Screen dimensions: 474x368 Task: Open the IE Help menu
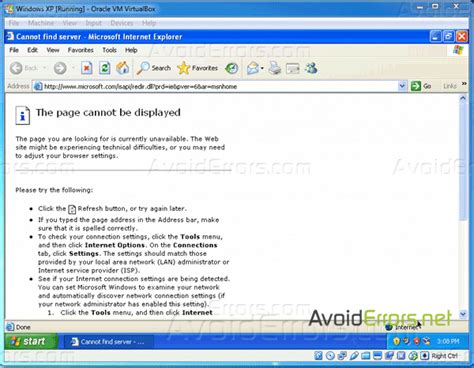pos(131,50)
